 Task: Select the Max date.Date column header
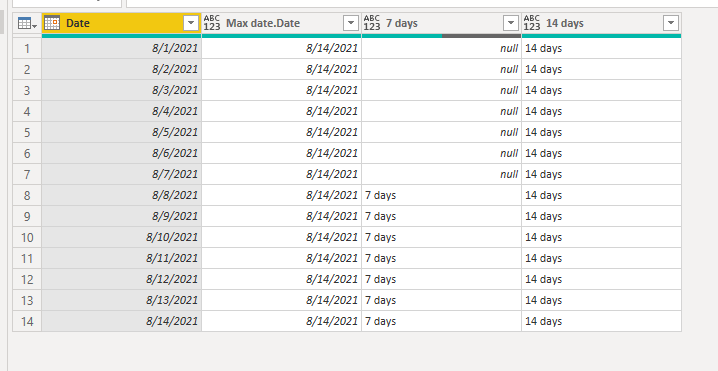(x=282, y=23)
